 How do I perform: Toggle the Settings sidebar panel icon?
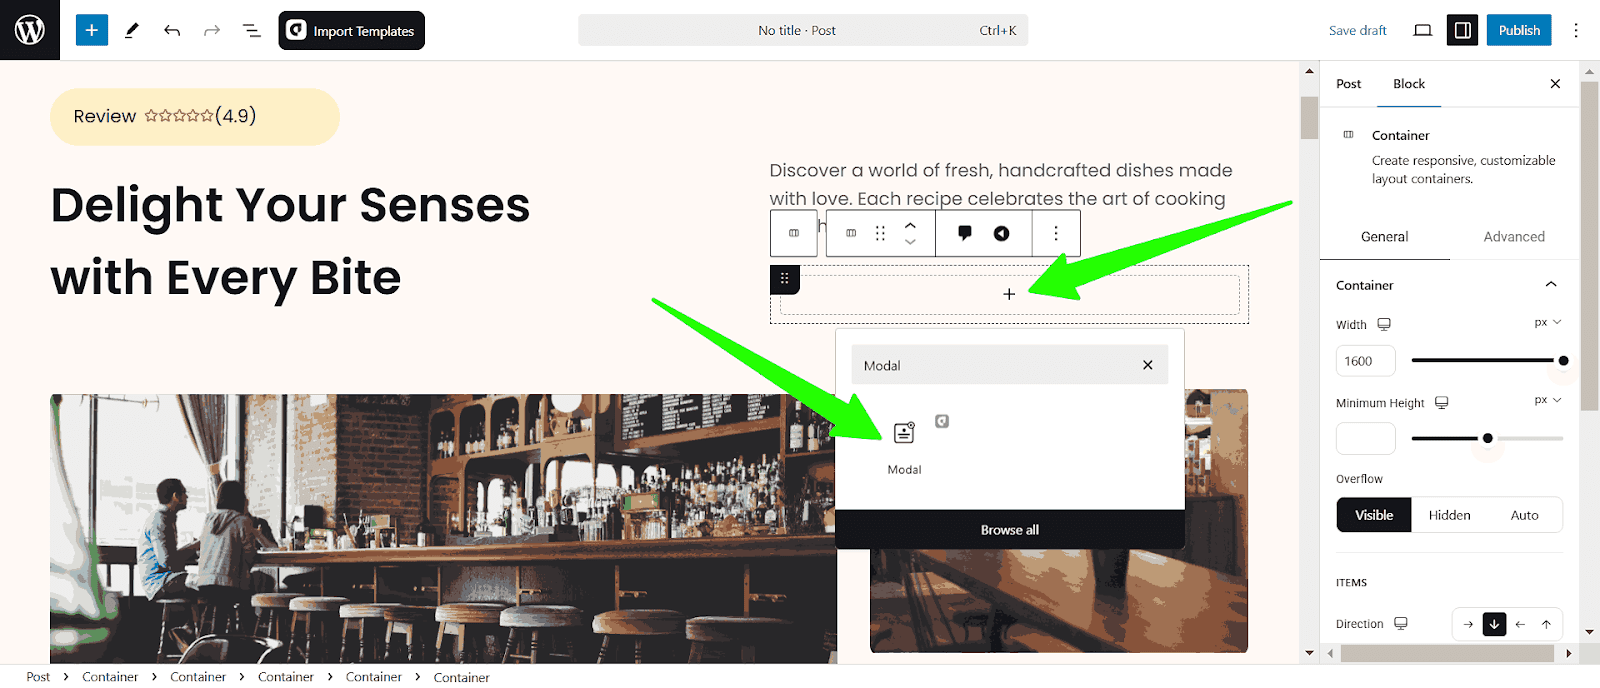coord(1462,30)
